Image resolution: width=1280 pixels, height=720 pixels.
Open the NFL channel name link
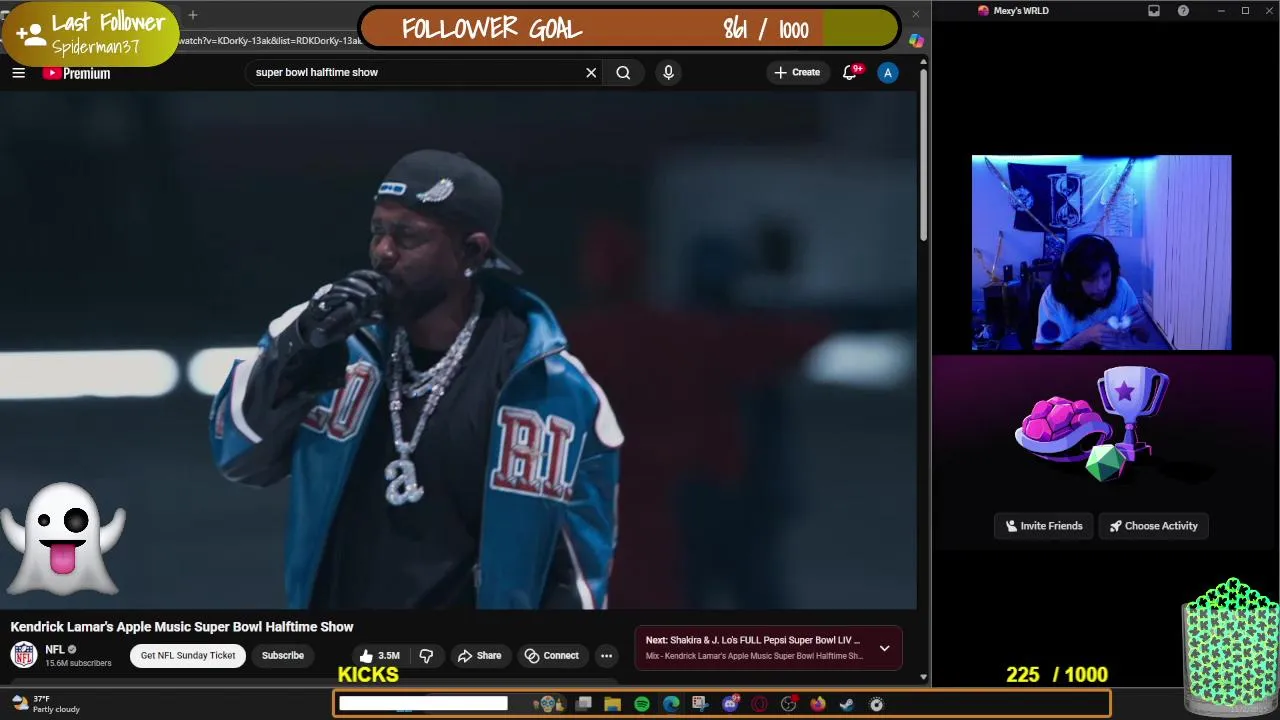pyautogui.click(x=55, y=649)
